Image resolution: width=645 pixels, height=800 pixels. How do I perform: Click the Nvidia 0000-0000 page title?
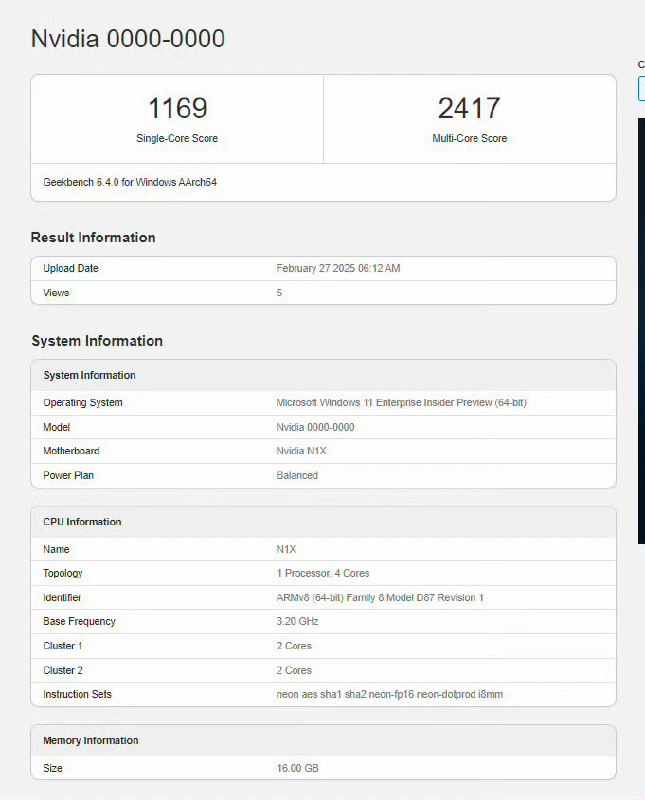[128, 38]
